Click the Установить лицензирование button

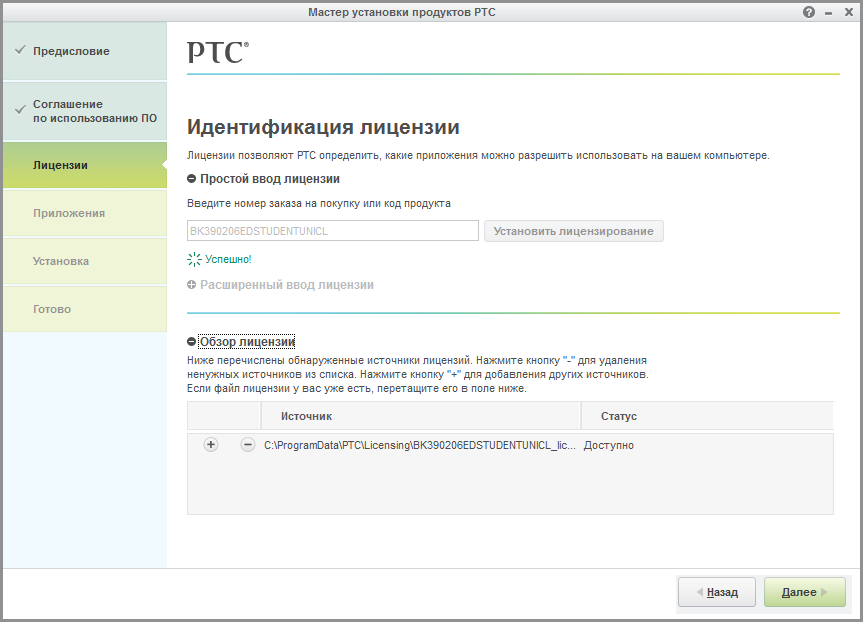click(573, 231)
